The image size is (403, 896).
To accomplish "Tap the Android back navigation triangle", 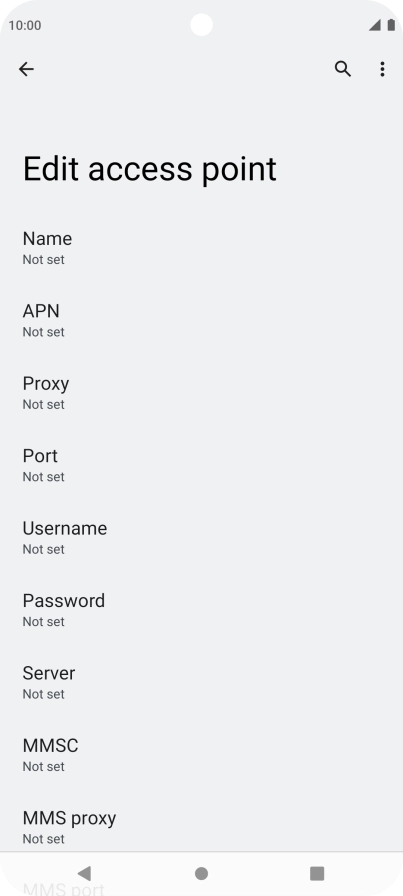I will coord(84,873).
